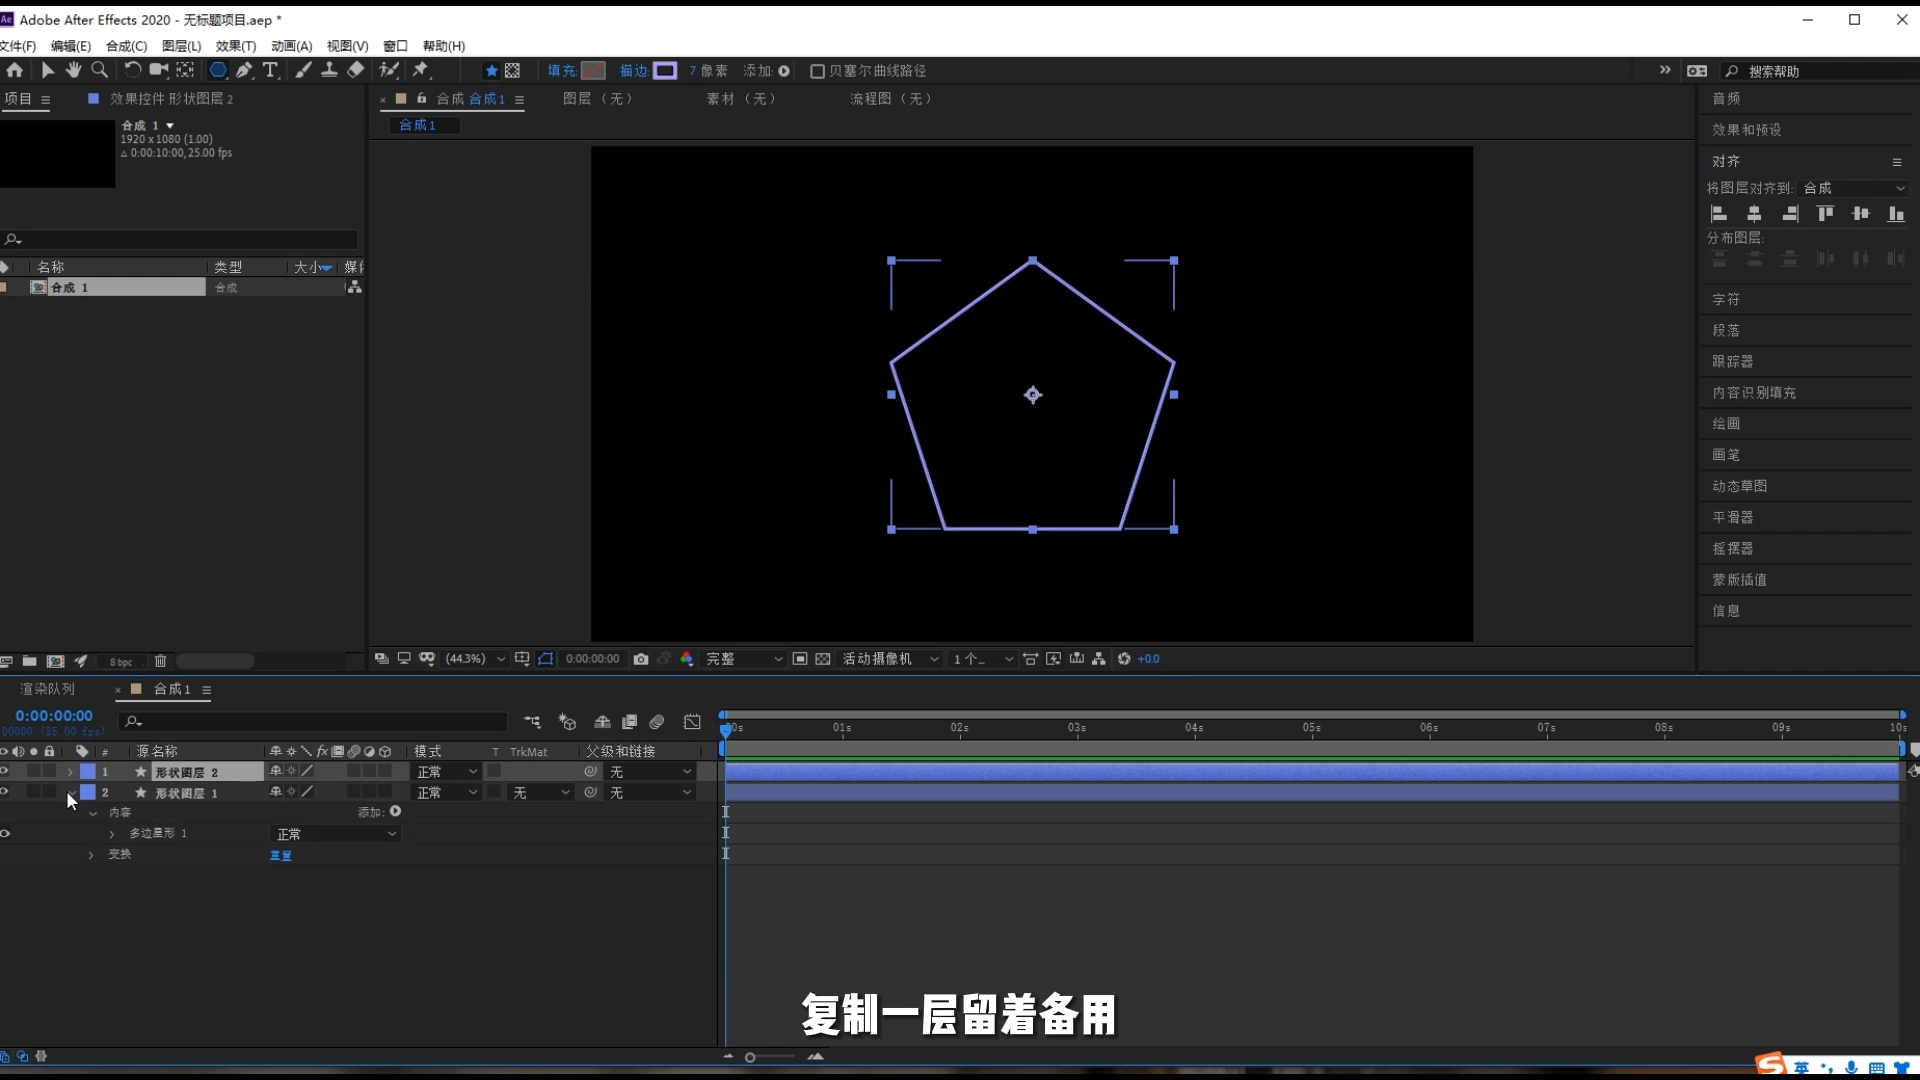Select the Type text tool
Image resolution: width=1920 pixels, height=1080 pixels.
(270, 70)
